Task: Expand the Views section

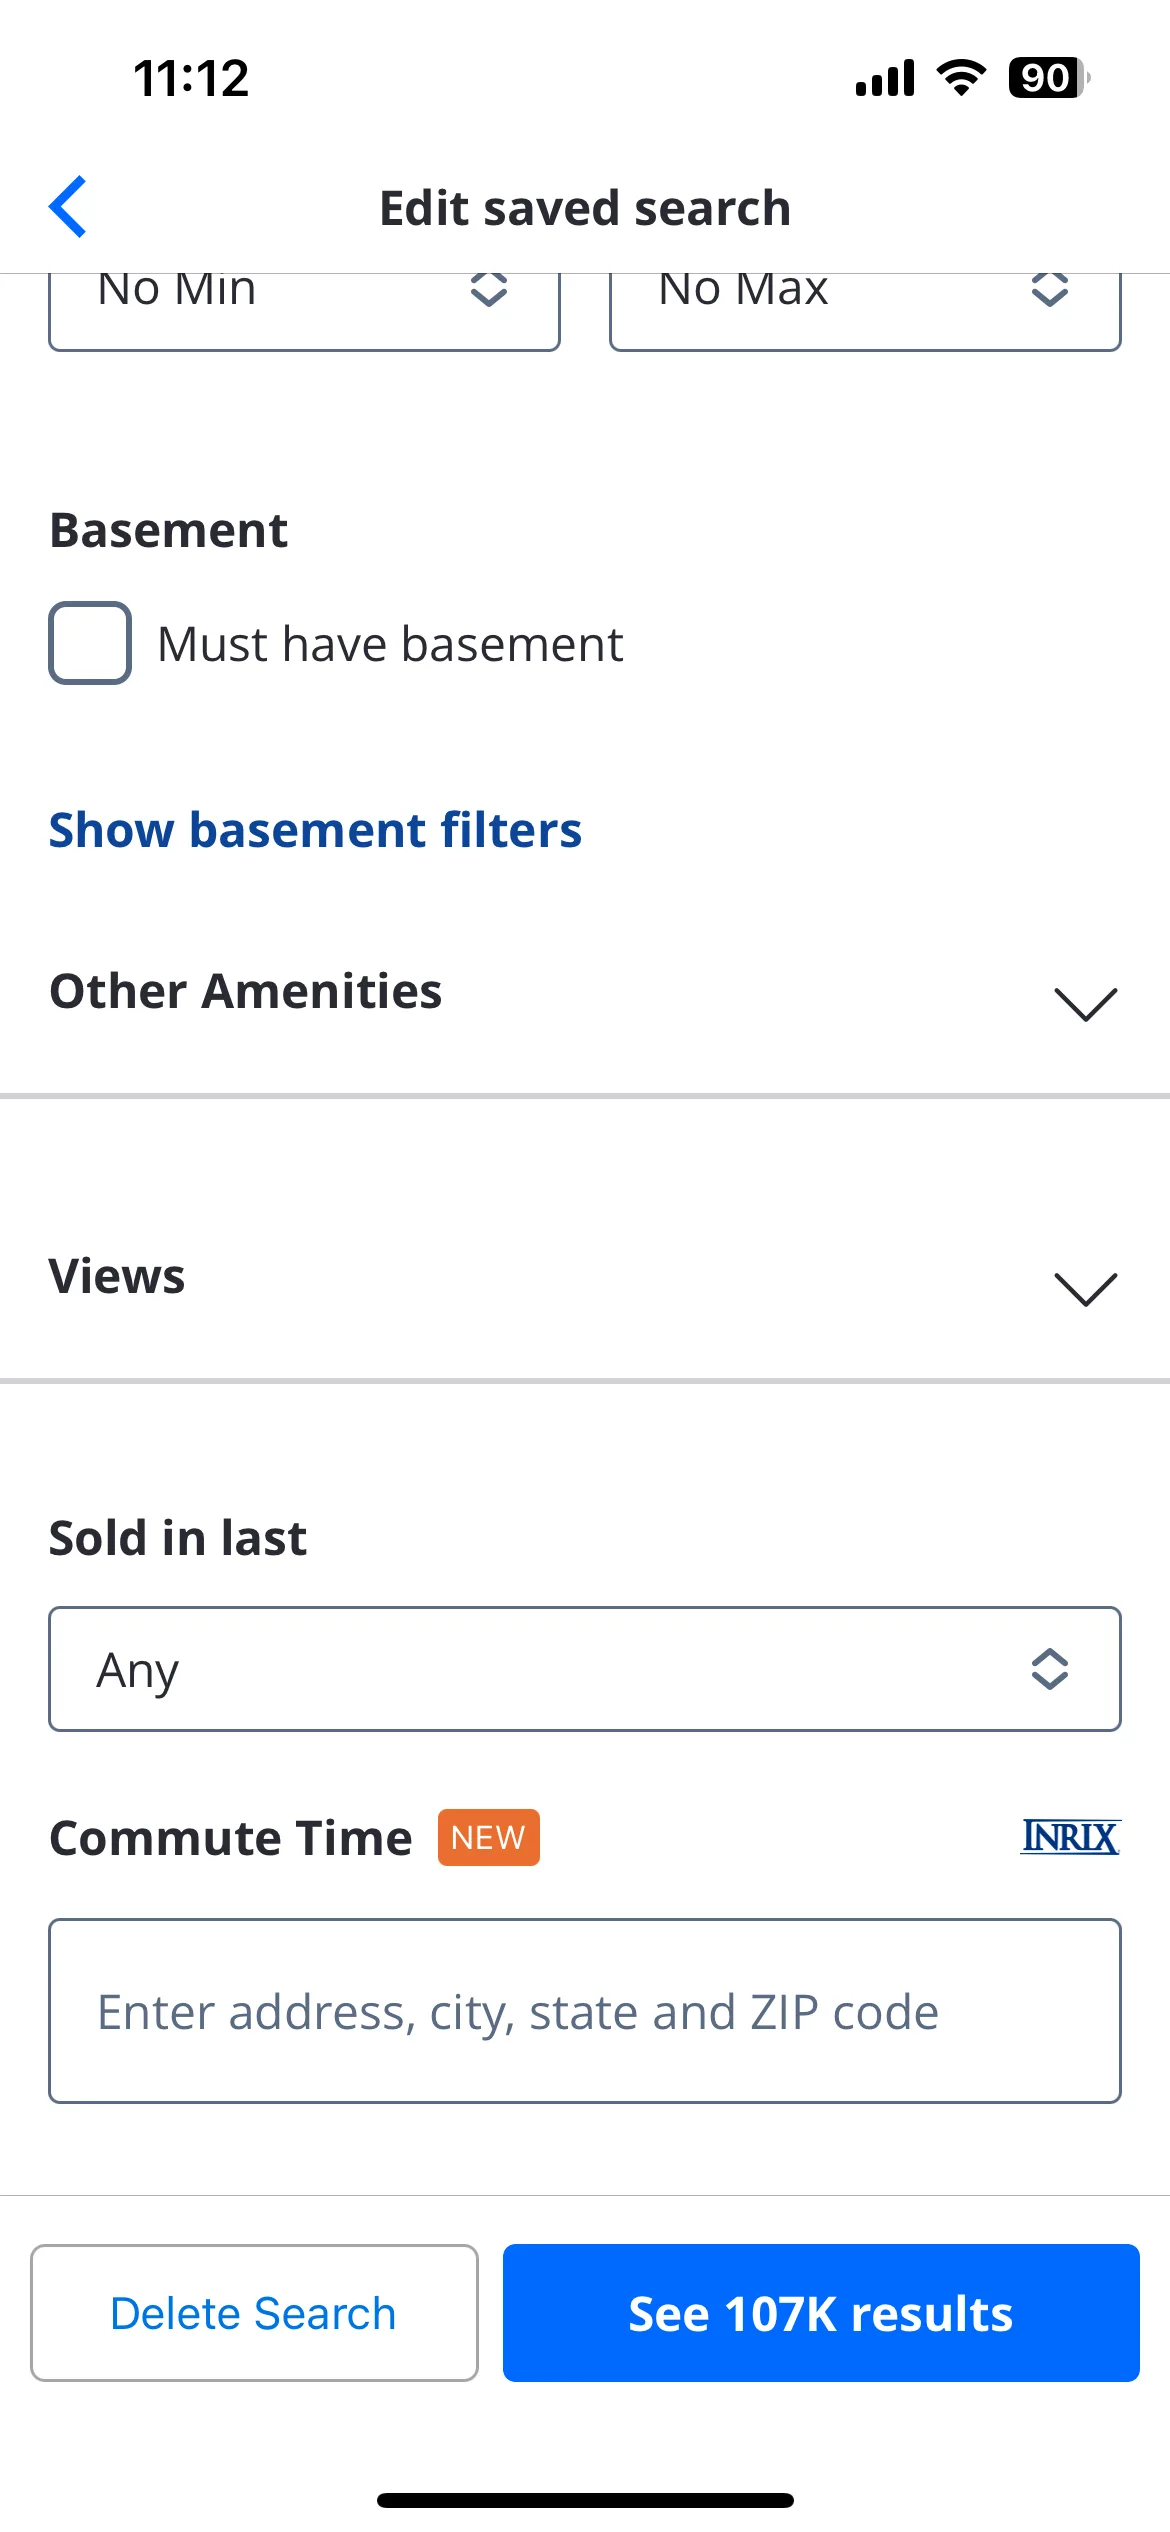Action: coord(585,1277)
